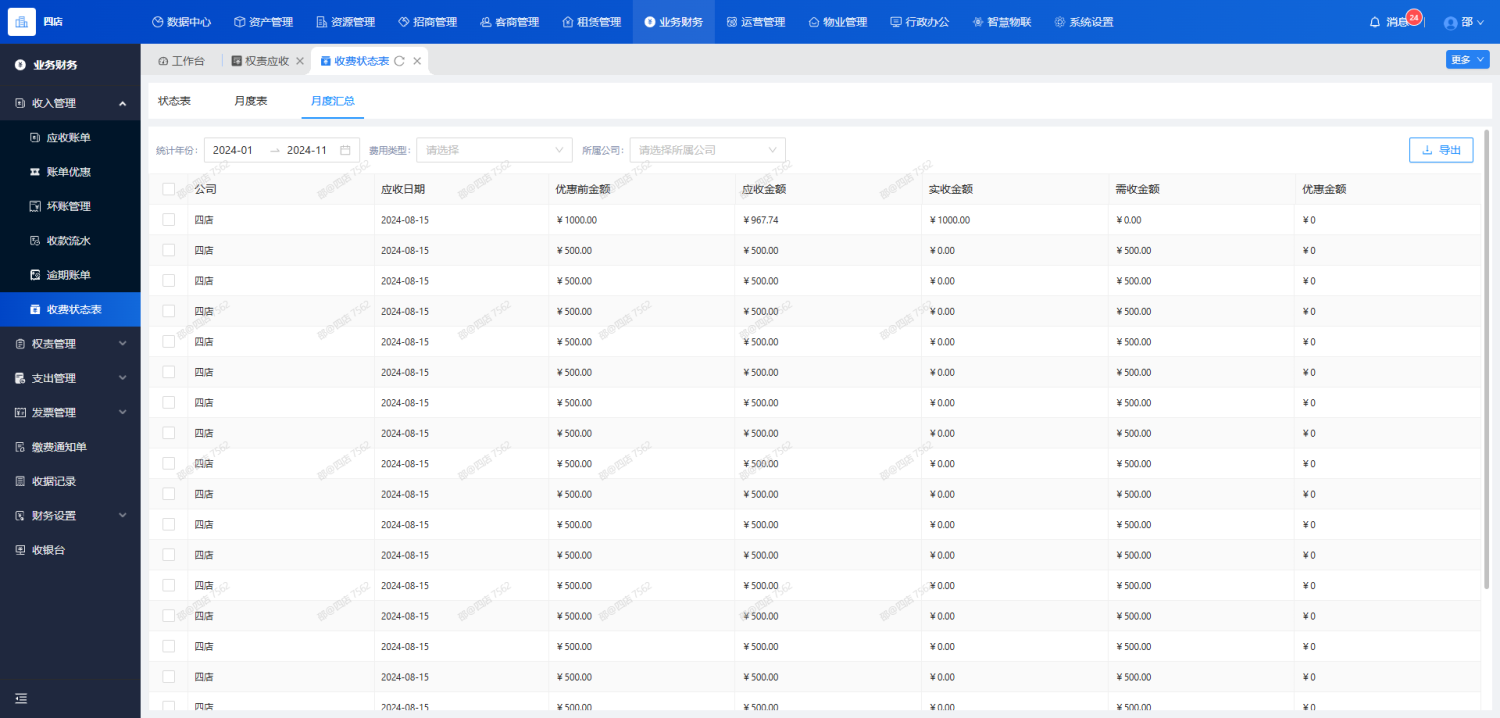Open 坏账管理 in the sidebar

click(x=70, y=206)
